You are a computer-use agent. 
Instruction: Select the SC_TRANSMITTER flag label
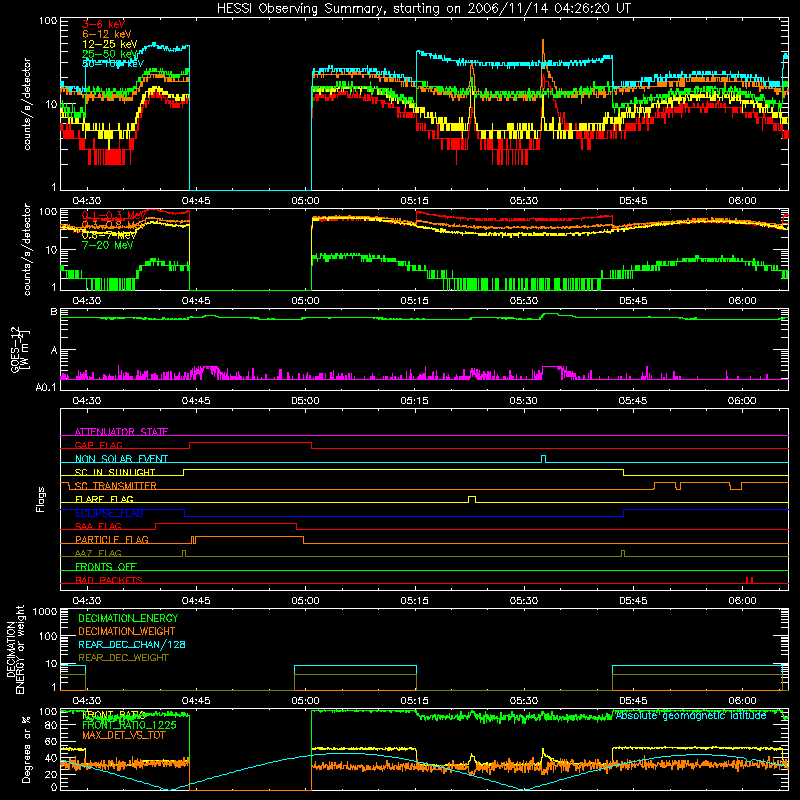(115, 485)
